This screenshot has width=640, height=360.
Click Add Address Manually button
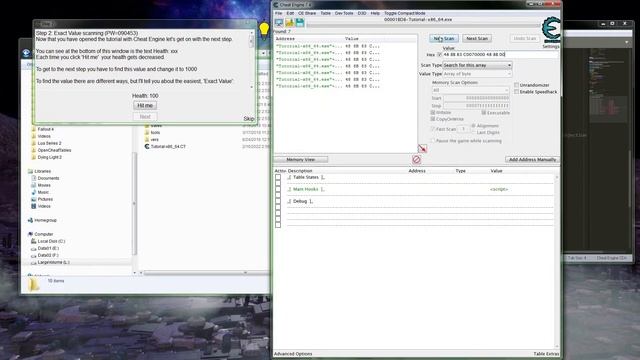[x=532, y=160]
